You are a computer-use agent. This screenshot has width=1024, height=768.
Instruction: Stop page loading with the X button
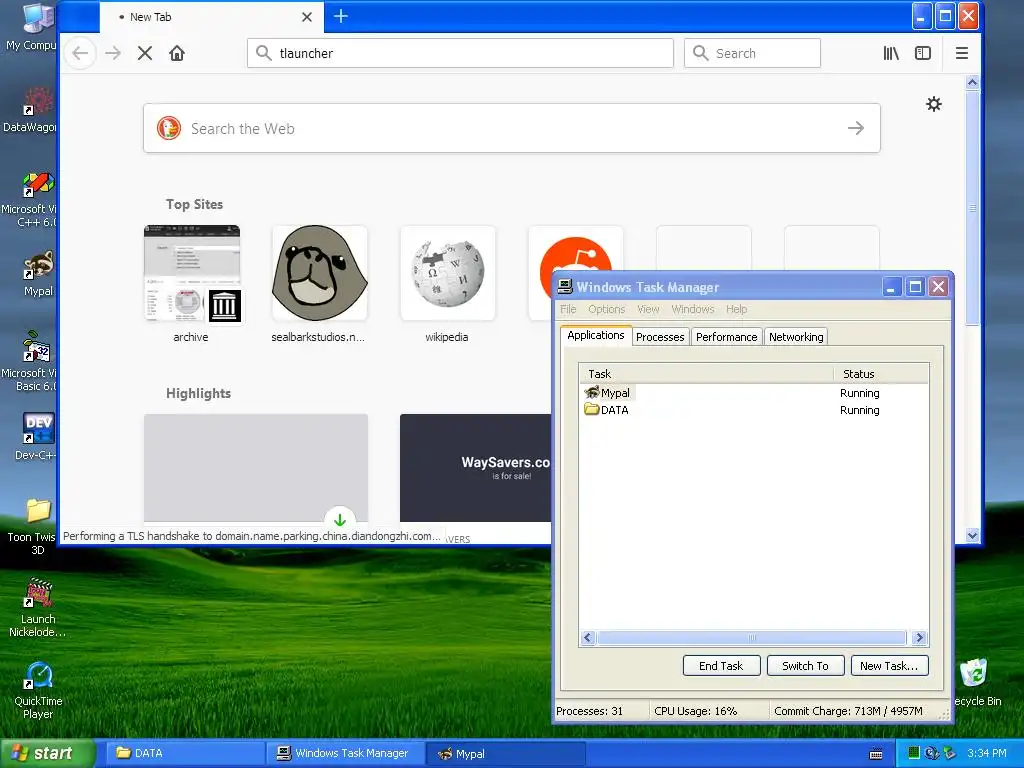[145, 53]
